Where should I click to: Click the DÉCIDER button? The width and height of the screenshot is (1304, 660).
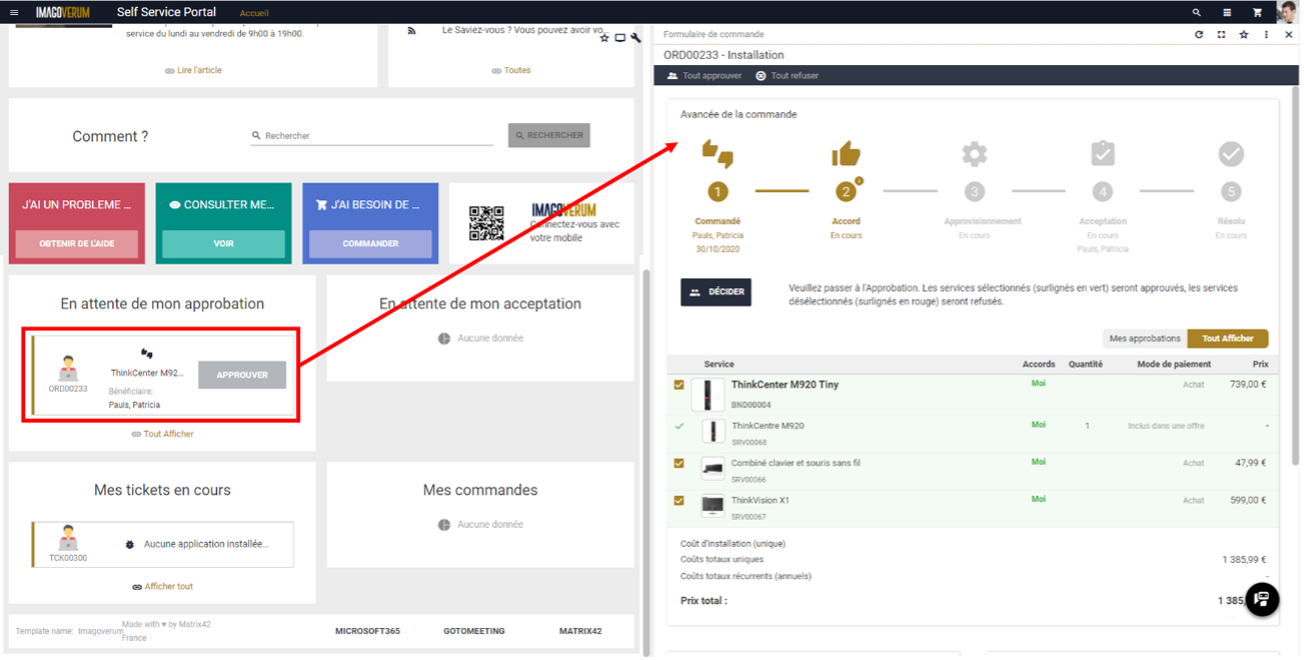[x=716, y=292]
